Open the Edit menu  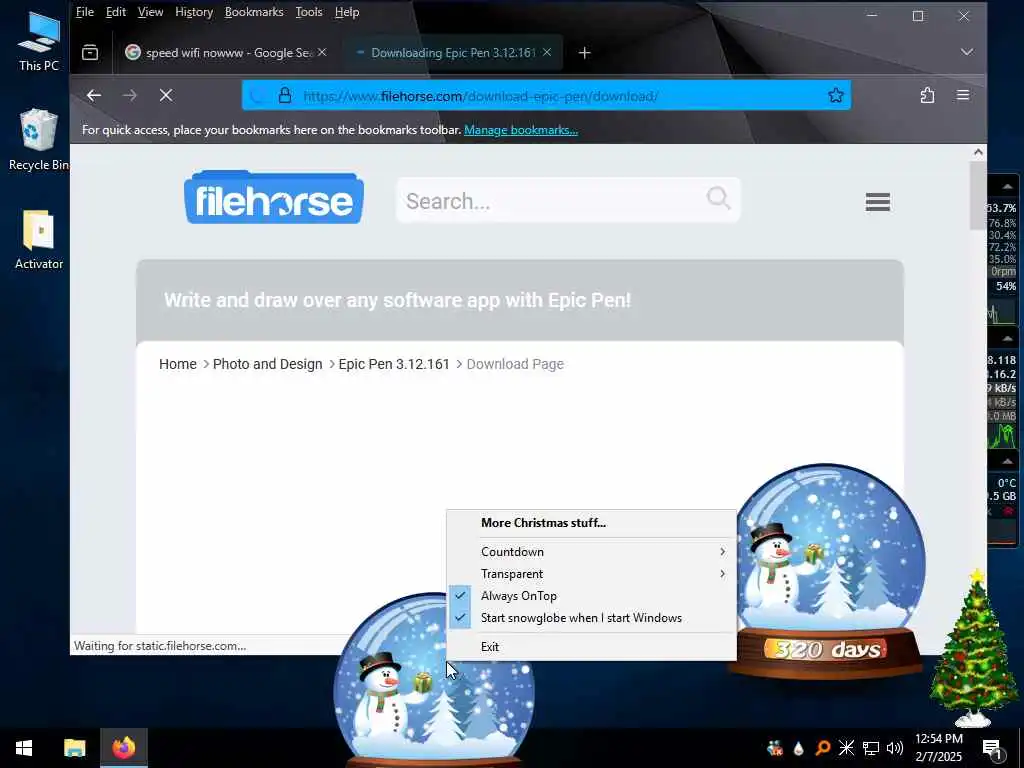pos(116,12)
